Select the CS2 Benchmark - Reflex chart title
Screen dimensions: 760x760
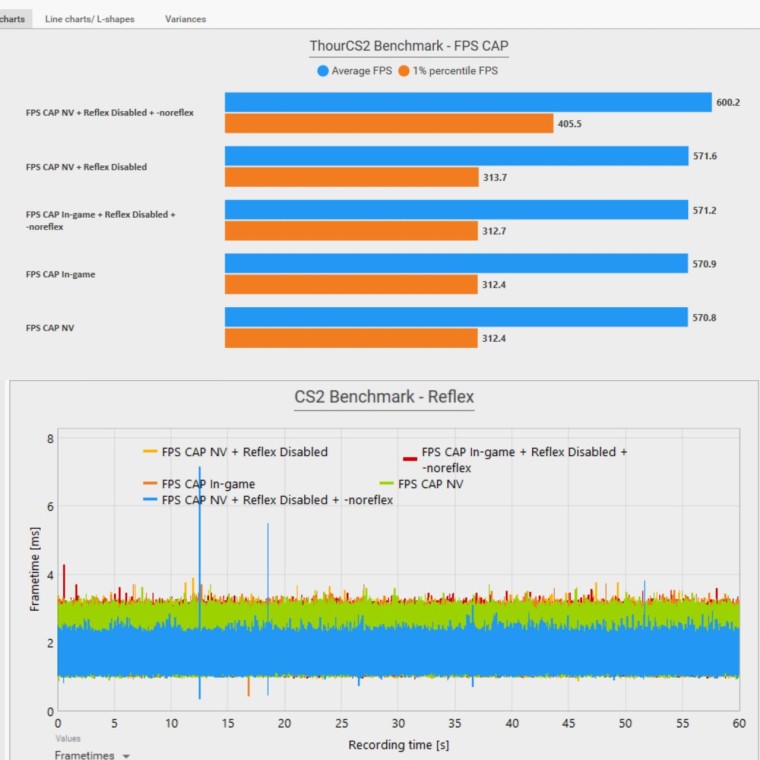(x=384, y=396)
